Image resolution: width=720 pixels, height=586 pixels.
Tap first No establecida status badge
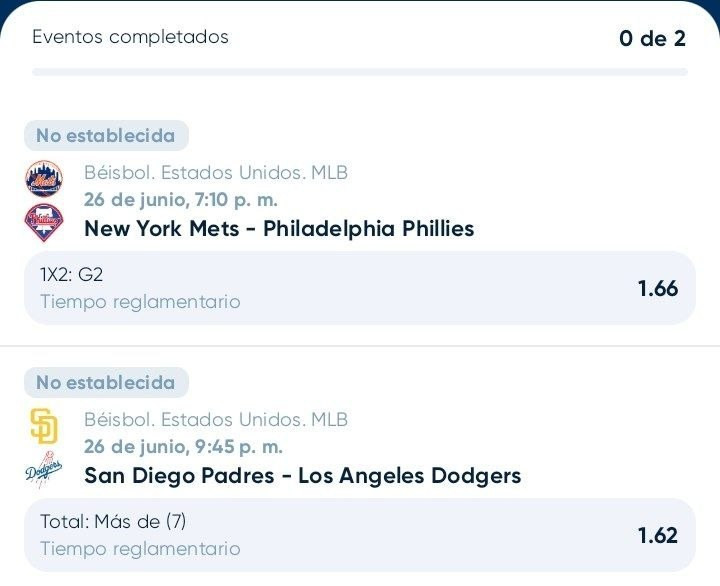coord(106,135)
